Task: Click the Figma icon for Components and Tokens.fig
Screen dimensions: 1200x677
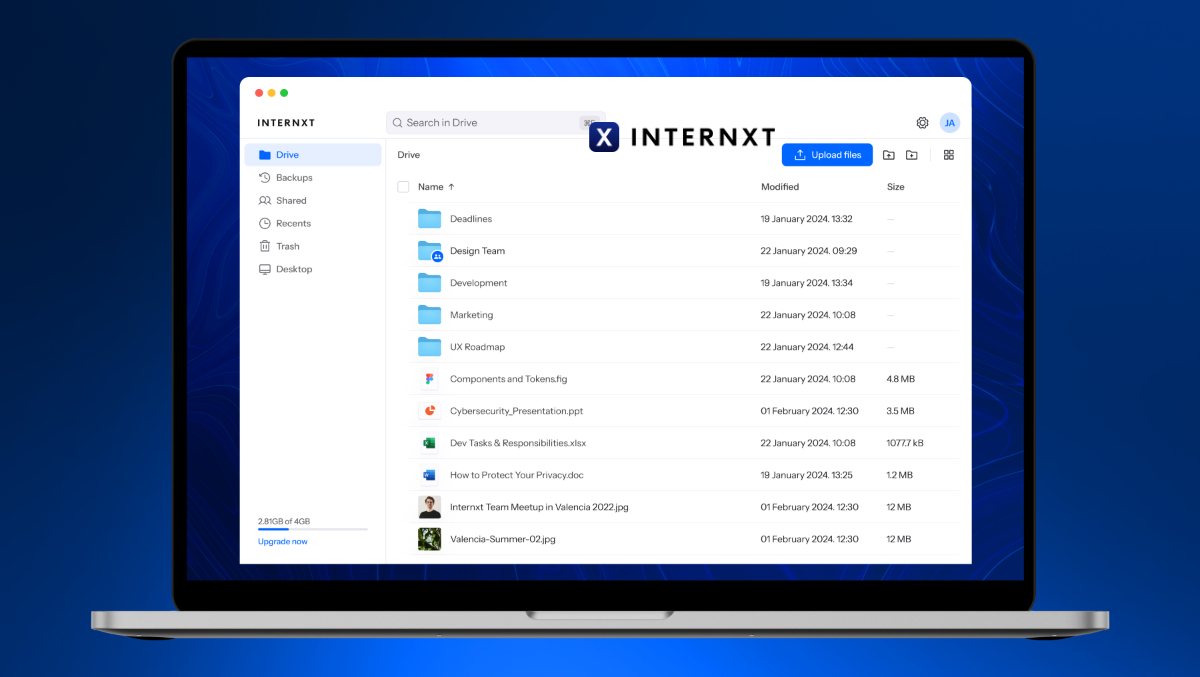Action: (429, 379)
